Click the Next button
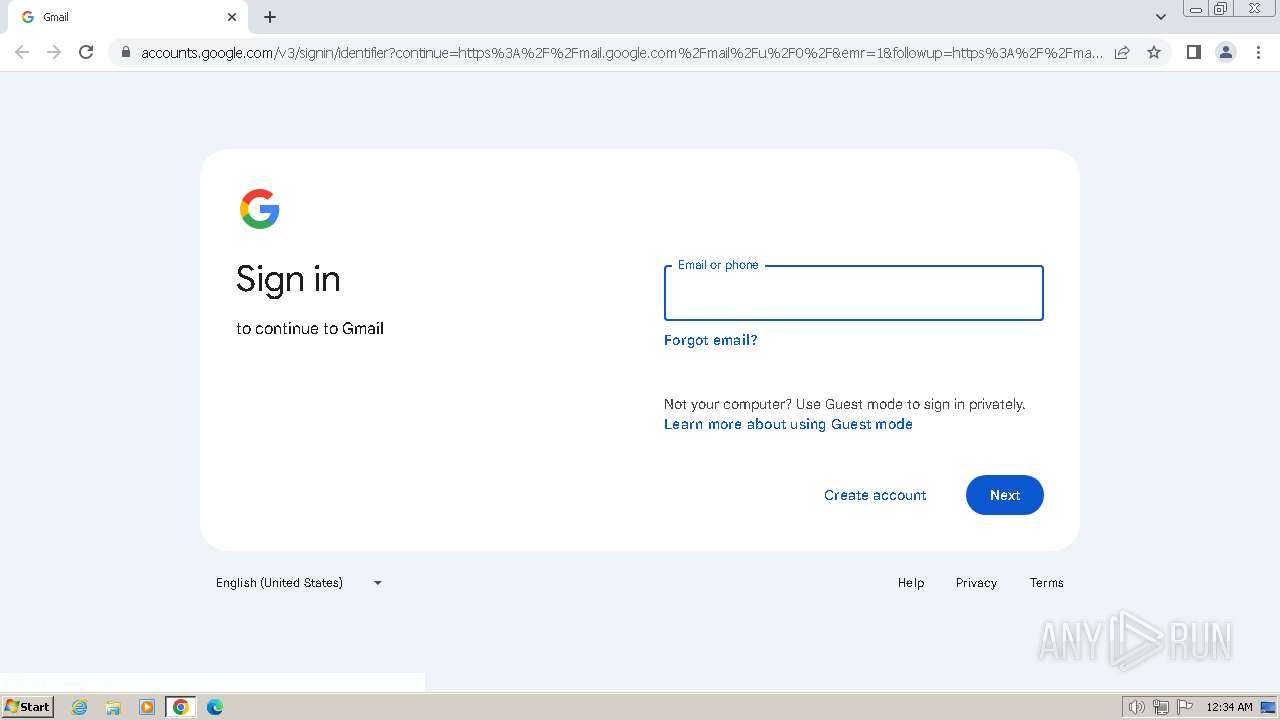The height and width of the screenshot is (720, 1280). click(1005, 495)
